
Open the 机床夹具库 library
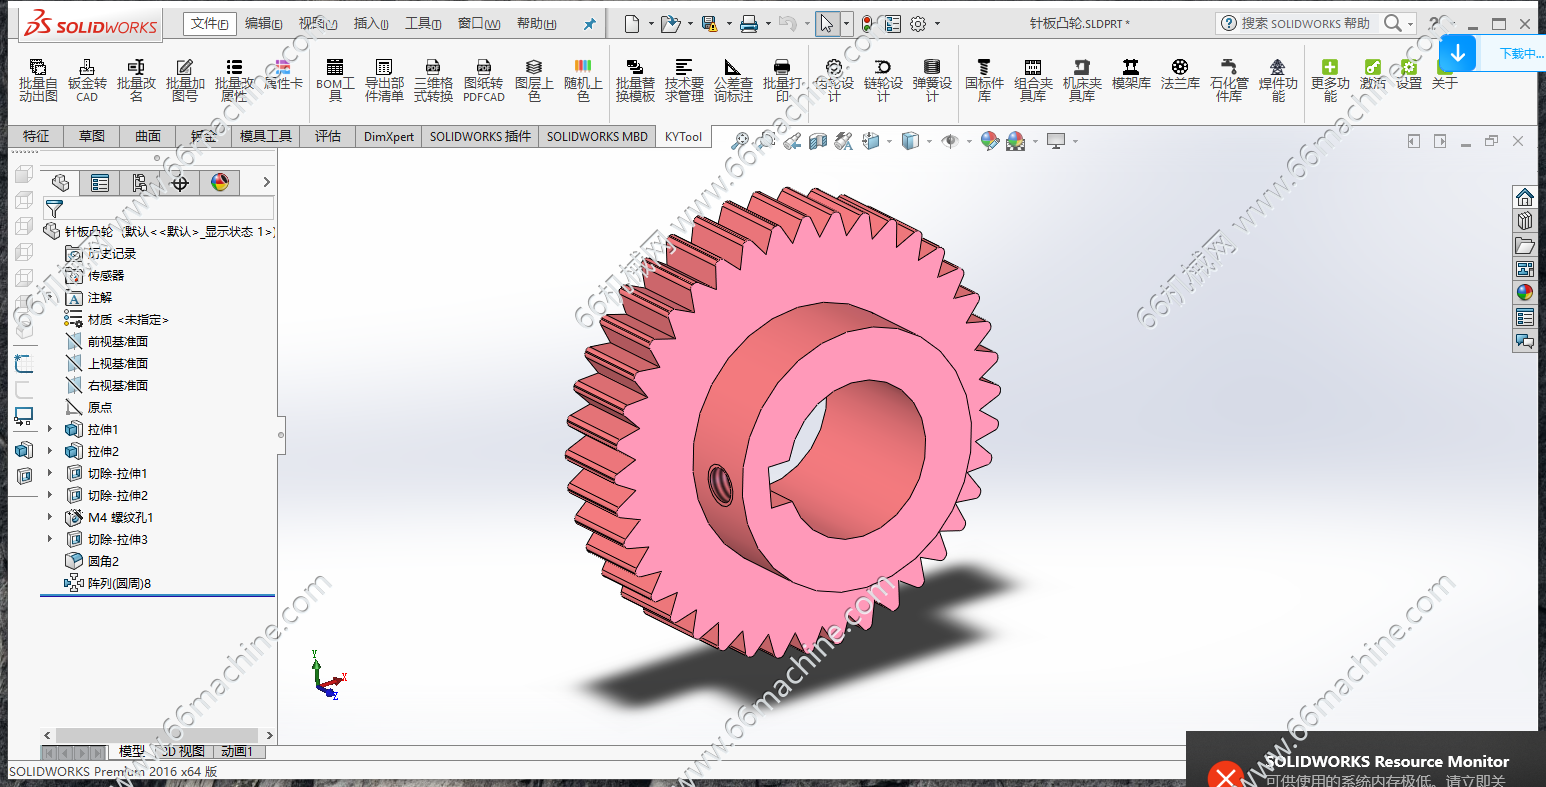tap(1082, 79)
